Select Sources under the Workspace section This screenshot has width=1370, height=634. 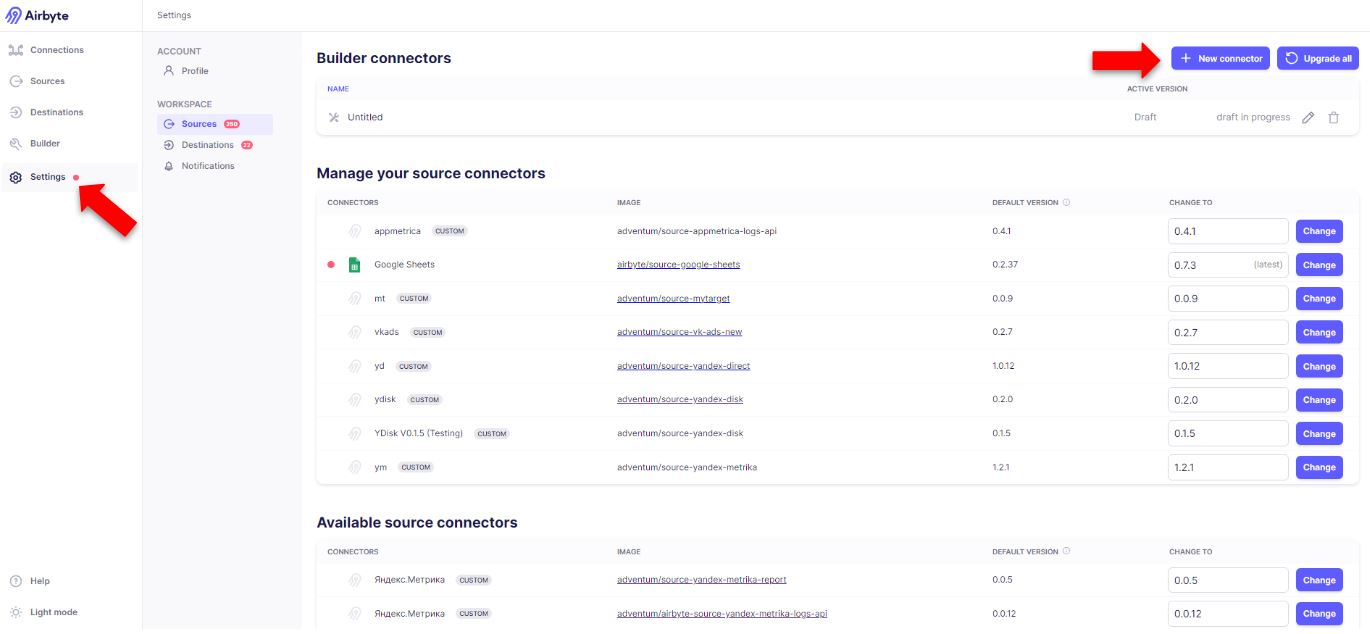coord(214,124)
